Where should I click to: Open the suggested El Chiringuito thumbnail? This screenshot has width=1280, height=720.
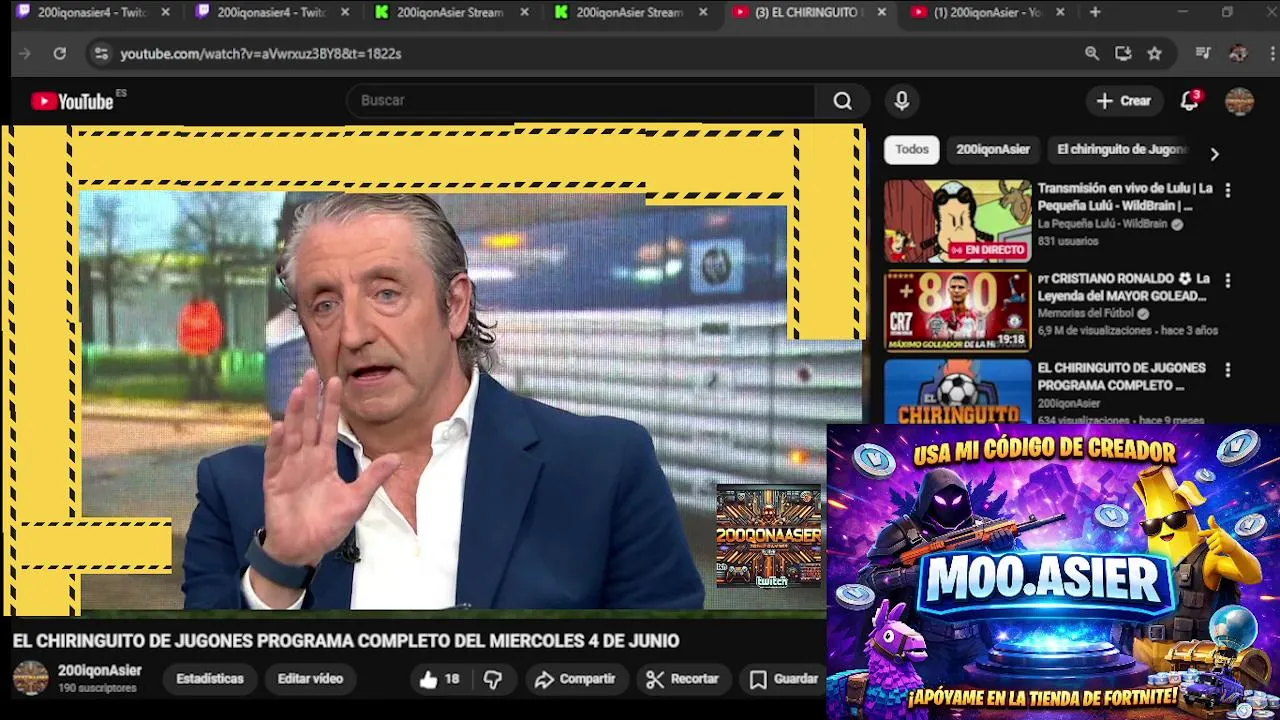[x=957, y=391]
